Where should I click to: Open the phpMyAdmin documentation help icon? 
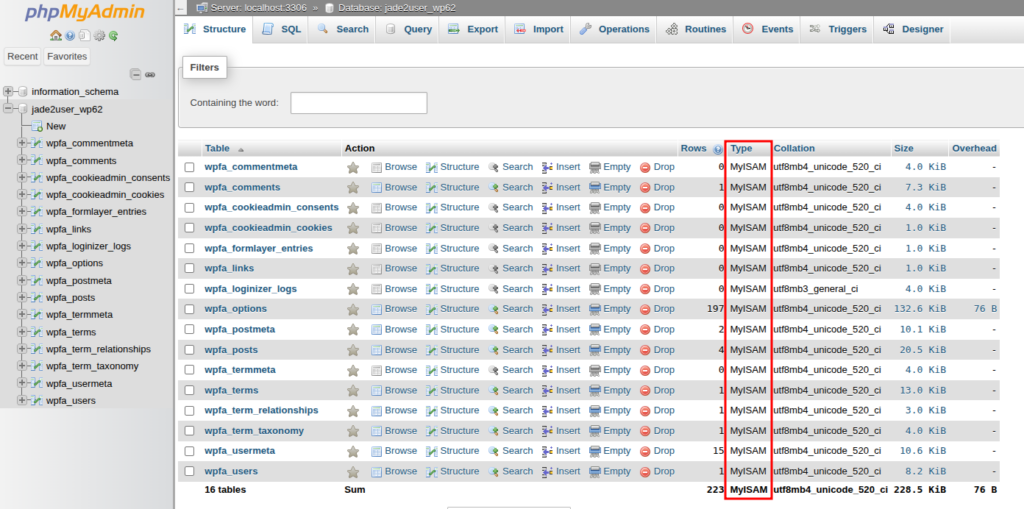70,35
